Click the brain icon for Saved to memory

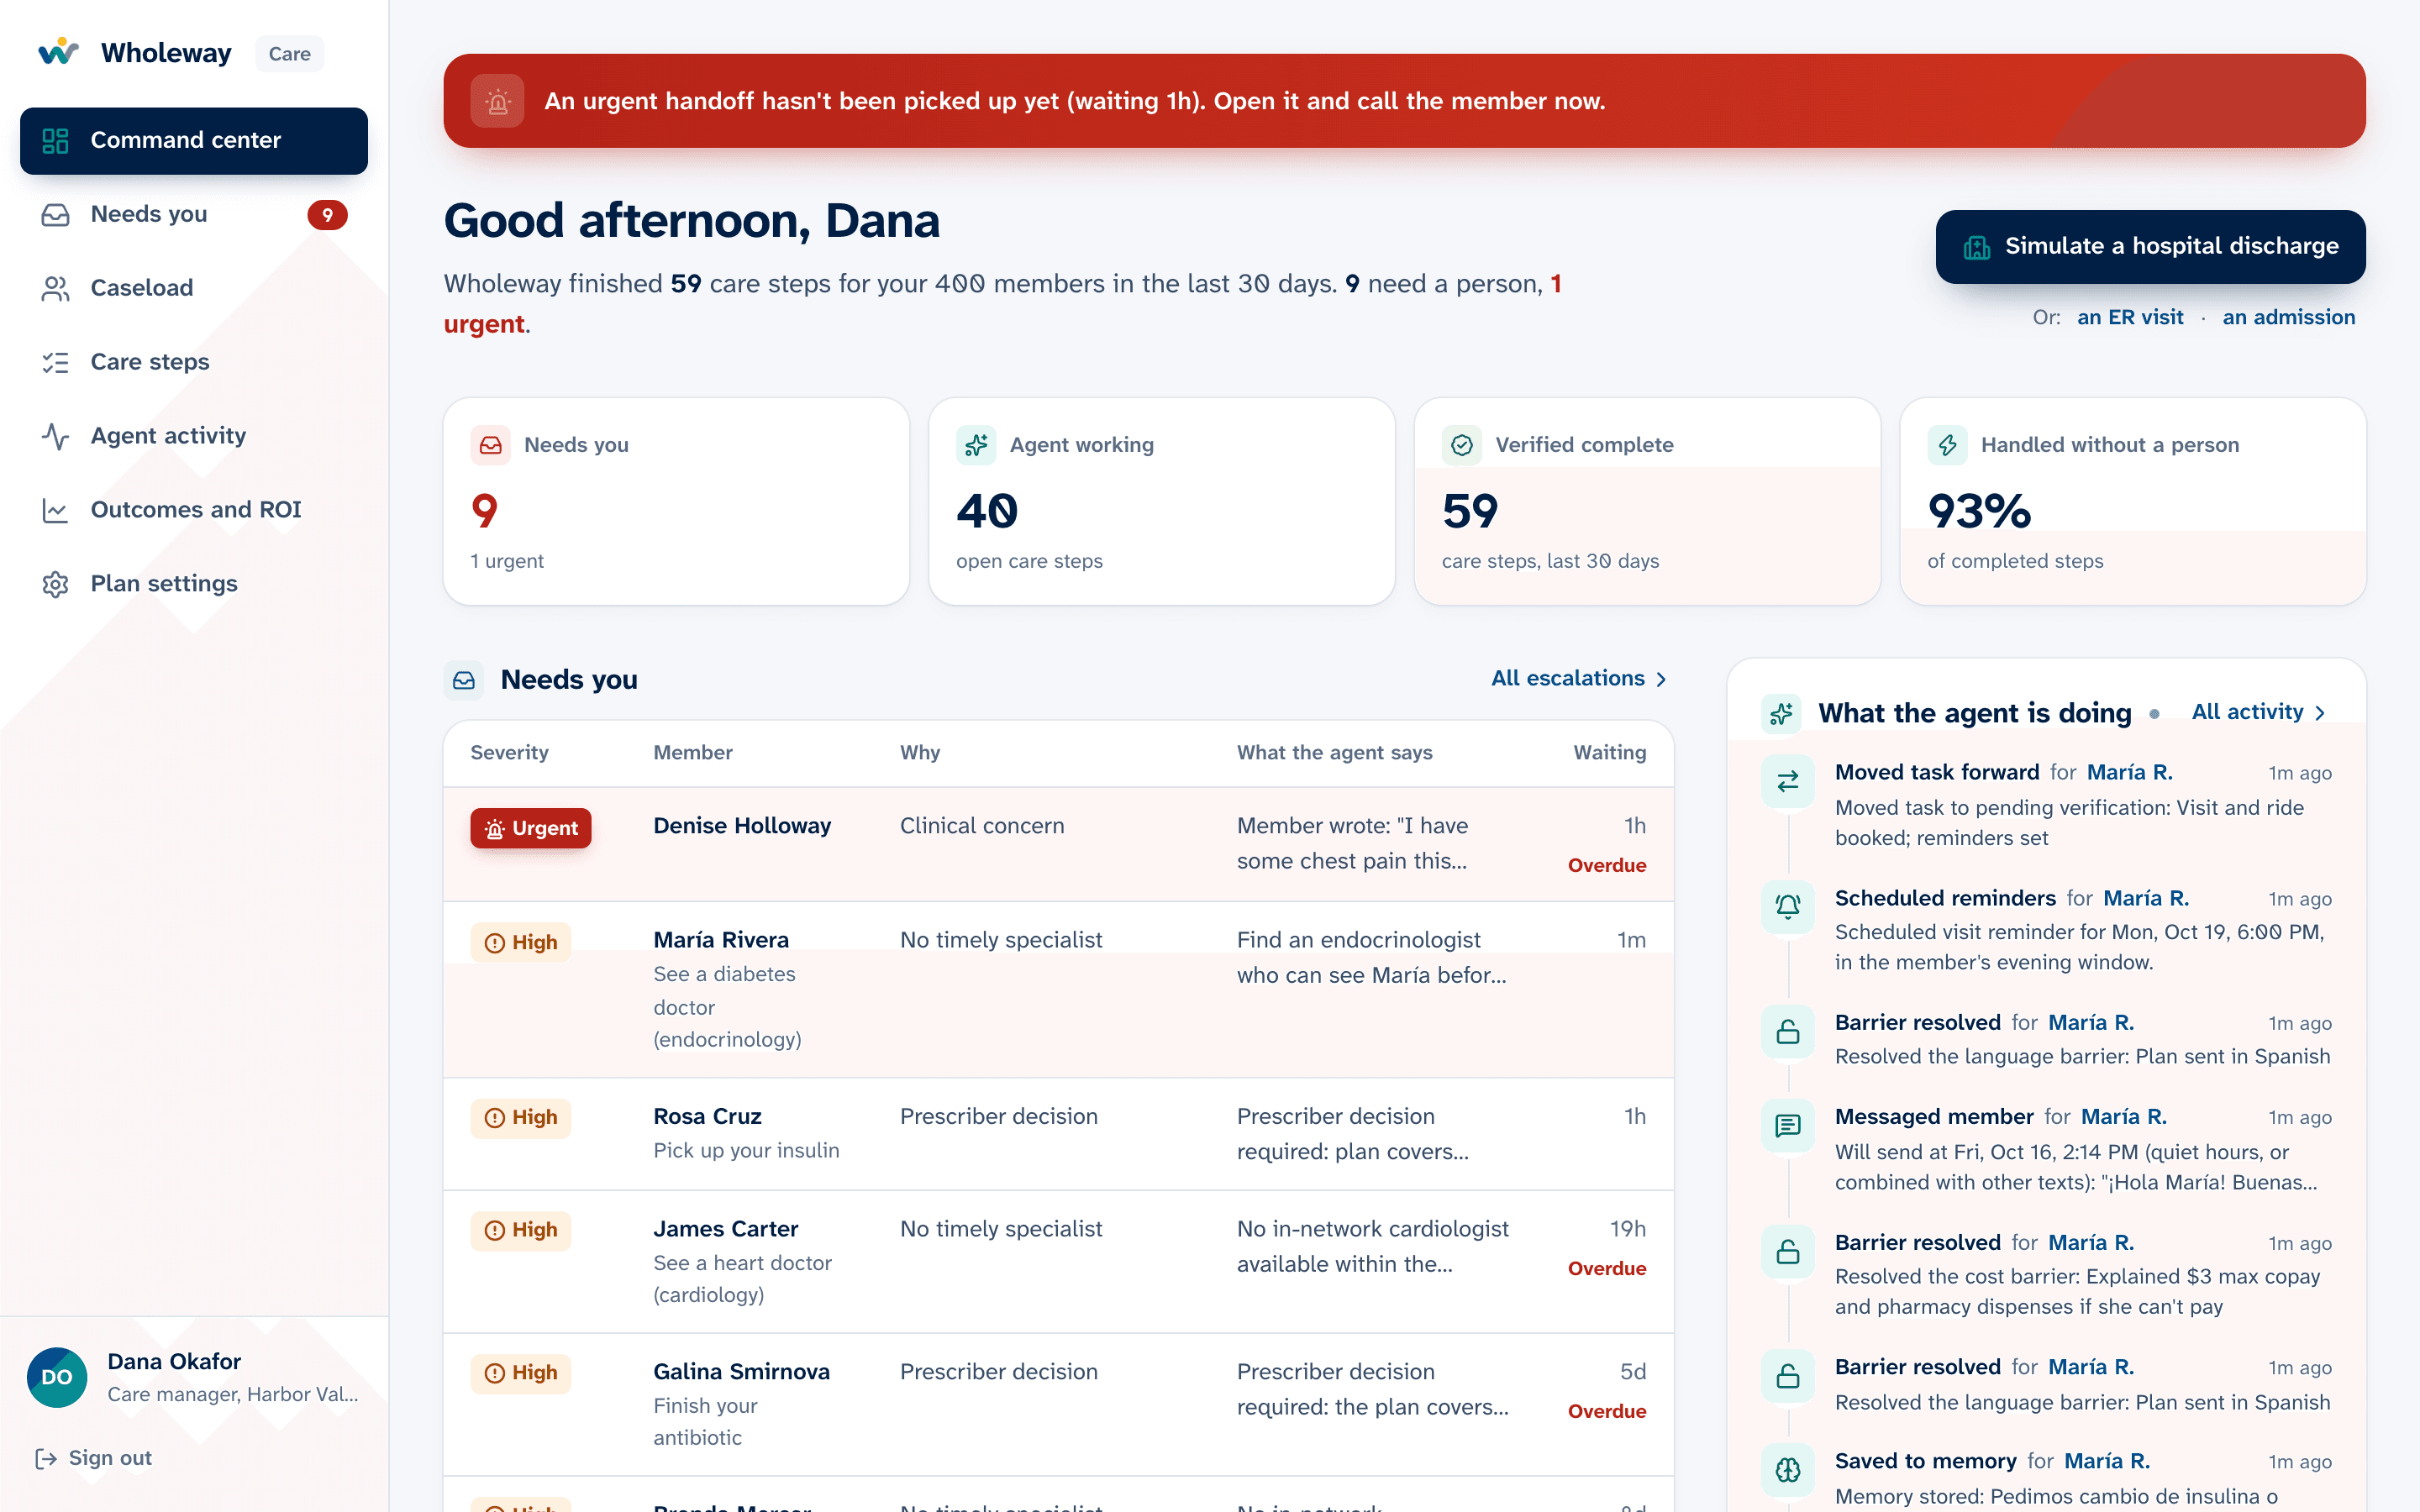tap(1787, 1470)
